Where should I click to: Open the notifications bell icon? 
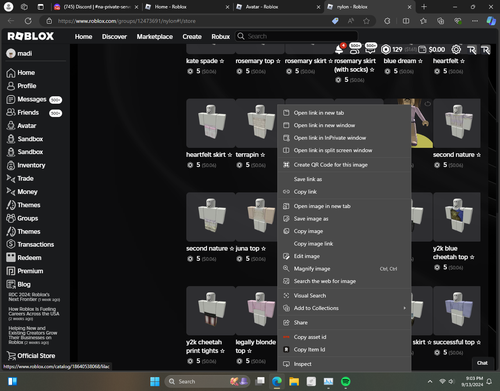point(339,49)
